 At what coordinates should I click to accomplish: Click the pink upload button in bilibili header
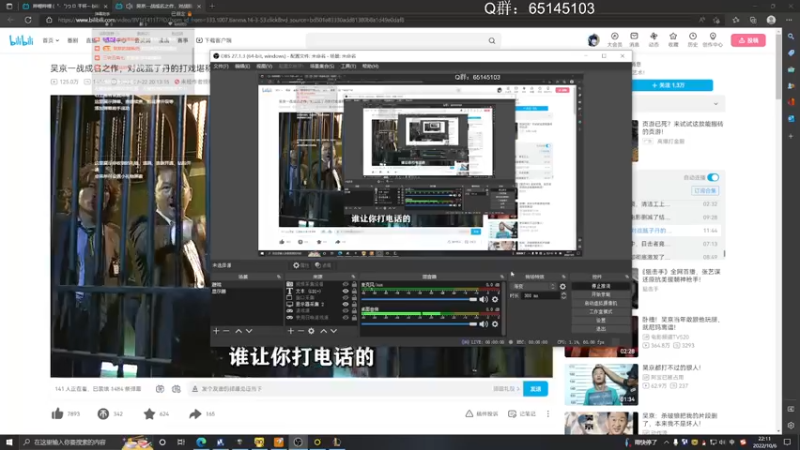pos(748,40)
